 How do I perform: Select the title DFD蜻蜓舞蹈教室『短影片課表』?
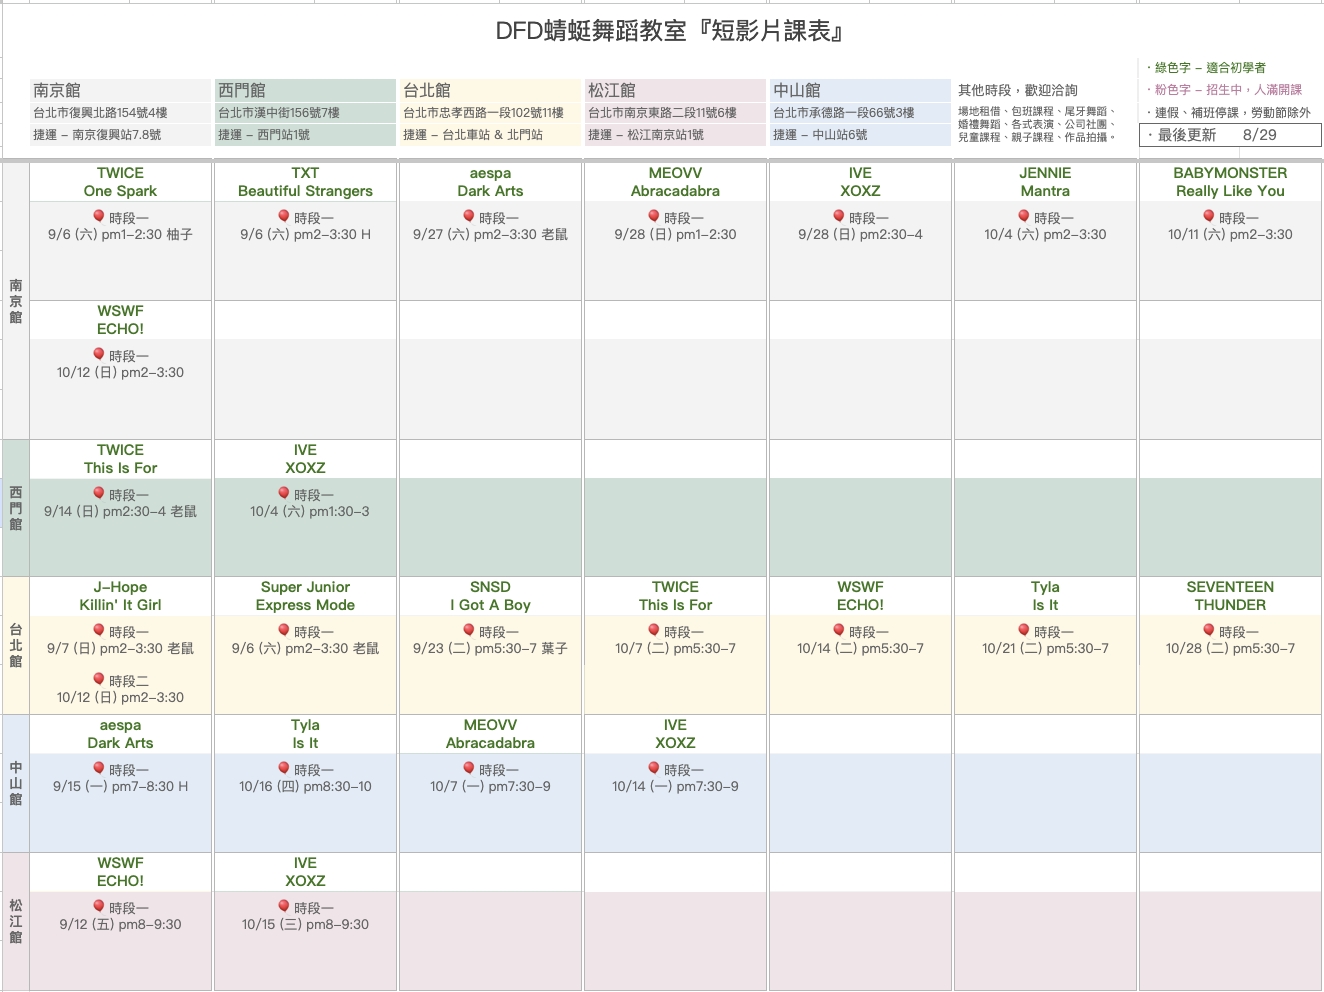(671, 32)
